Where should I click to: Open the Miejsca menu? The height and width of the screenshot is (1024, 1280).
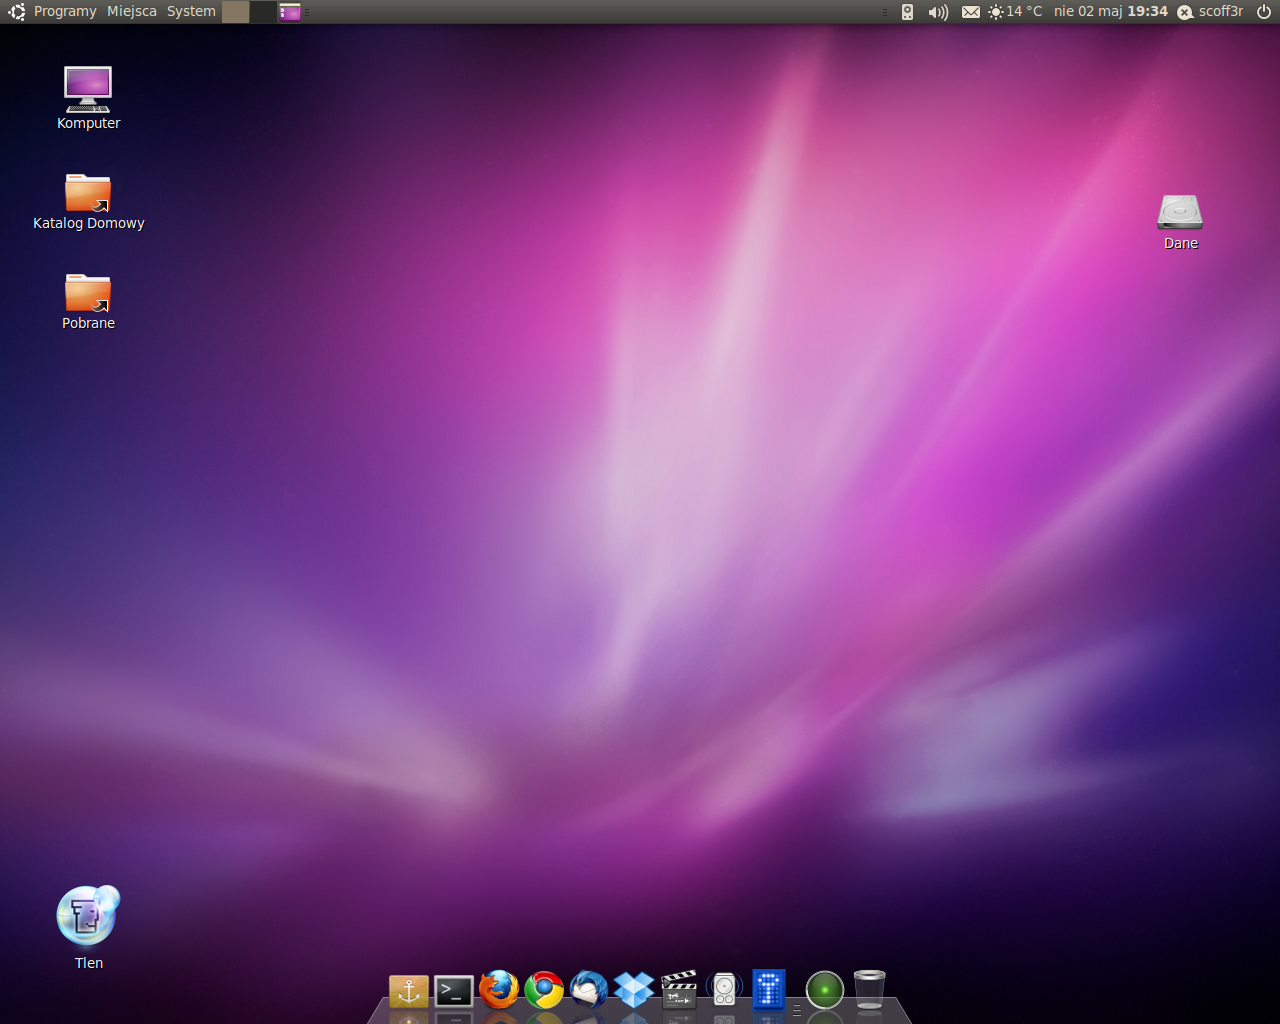(x=132, y=11)
